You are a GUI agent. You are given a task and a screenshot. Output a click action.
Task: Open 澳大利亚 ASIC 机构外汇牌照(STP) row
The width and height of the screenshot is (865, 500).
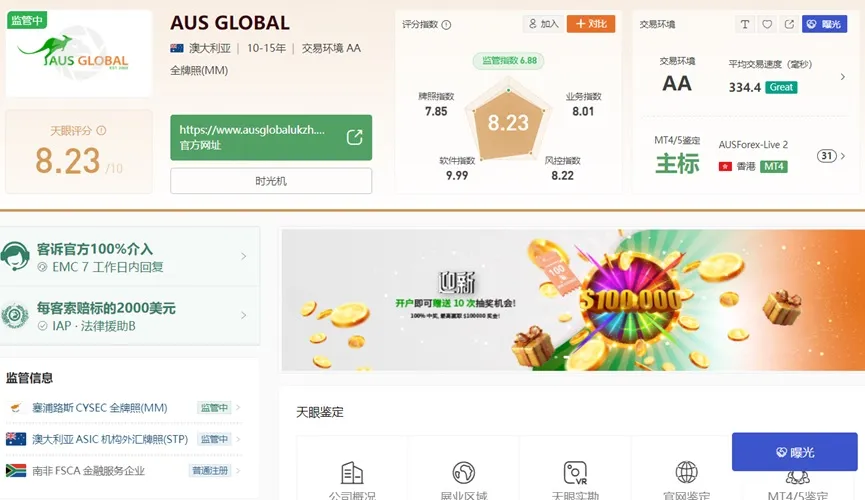coord(124,439)
